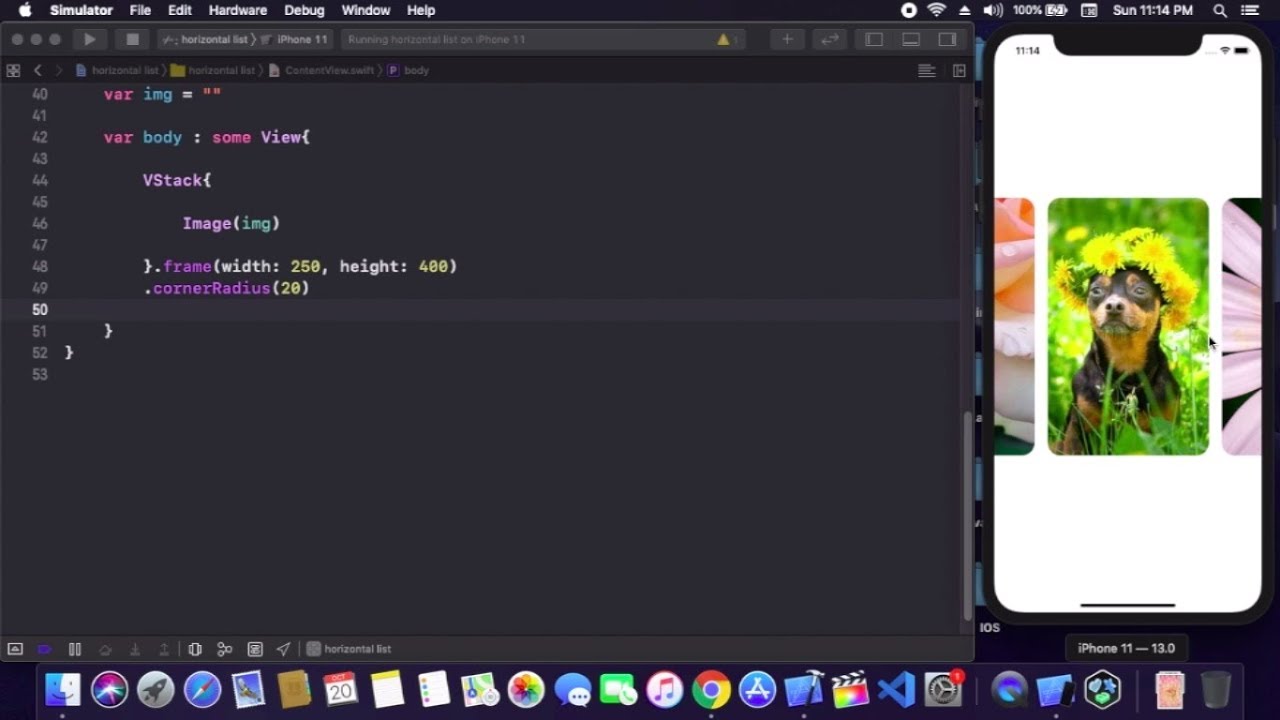Open the Window menu
Viewport: 1280px width, 720px height.
tap(366, 10)
